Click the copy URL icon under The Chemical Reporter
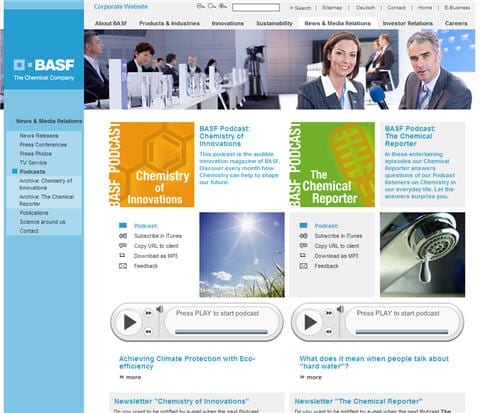The image size is (480, 413). tap(303, 246)
